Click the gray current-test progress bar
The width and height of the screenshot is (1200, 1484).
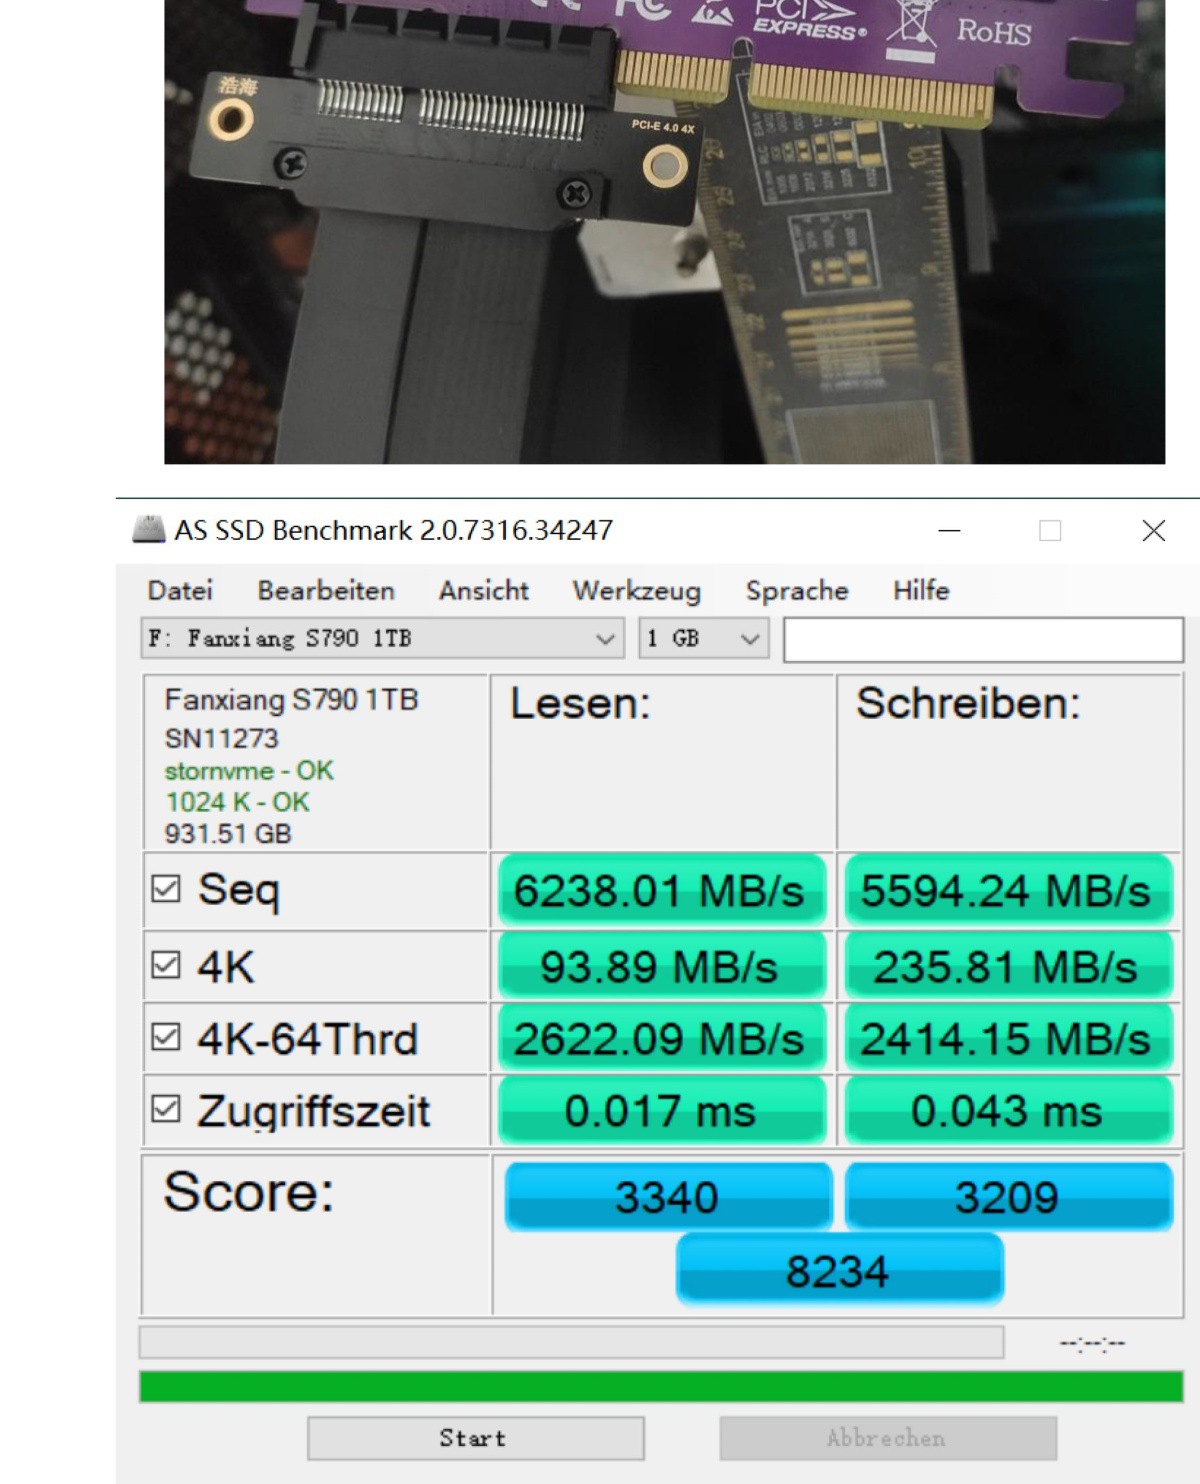[x=571, y=1342]
